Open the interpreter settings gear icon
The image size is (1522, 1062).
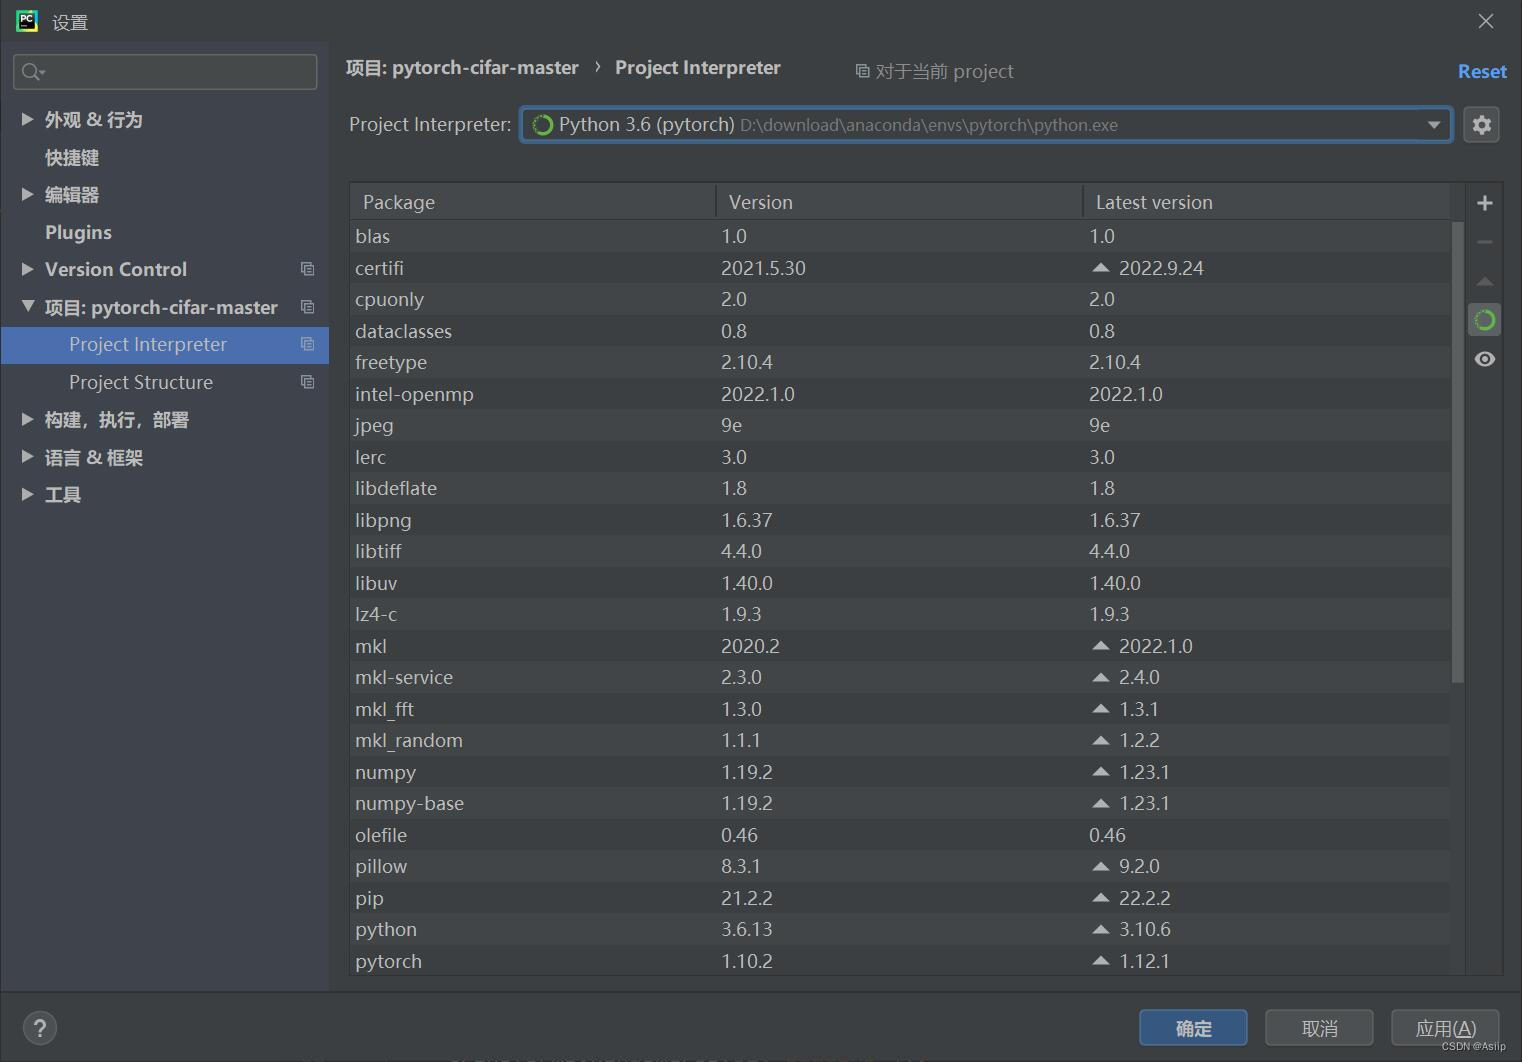[x=1482, y=124]
